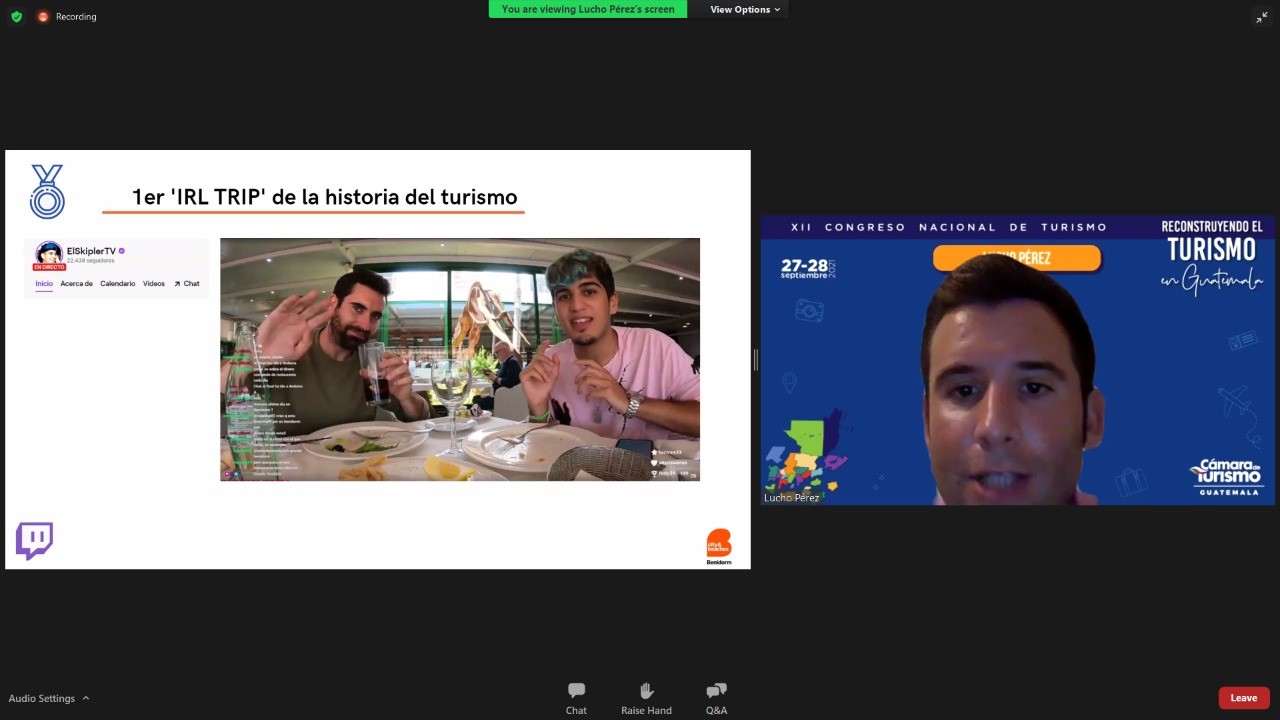1280x720 pixels.
Task: Click ElSkiplerTV channel avatar
Action: click(x=49, y=254)
